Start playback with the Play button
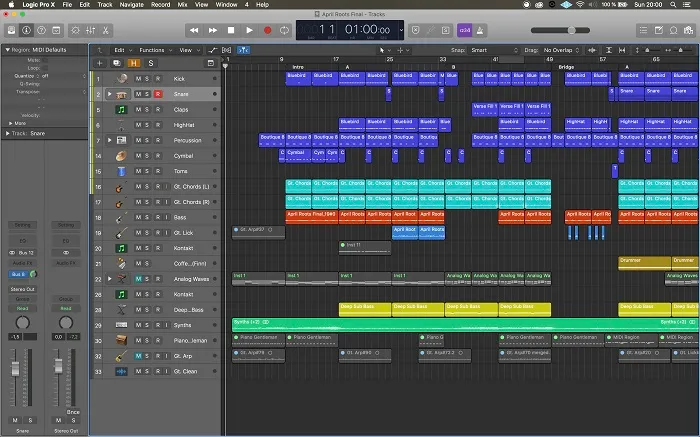 coord(250,30)
